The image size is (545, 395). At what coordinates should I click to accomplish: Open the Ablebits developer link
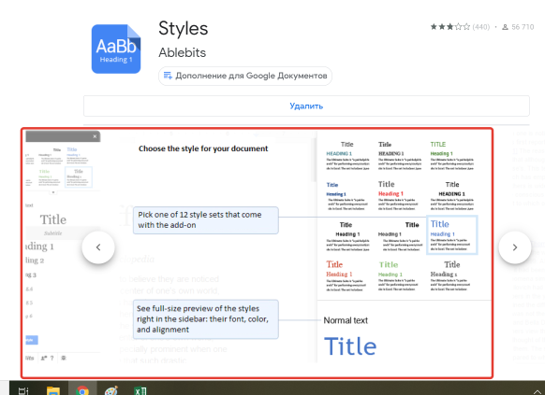click(x=182, y=53)
